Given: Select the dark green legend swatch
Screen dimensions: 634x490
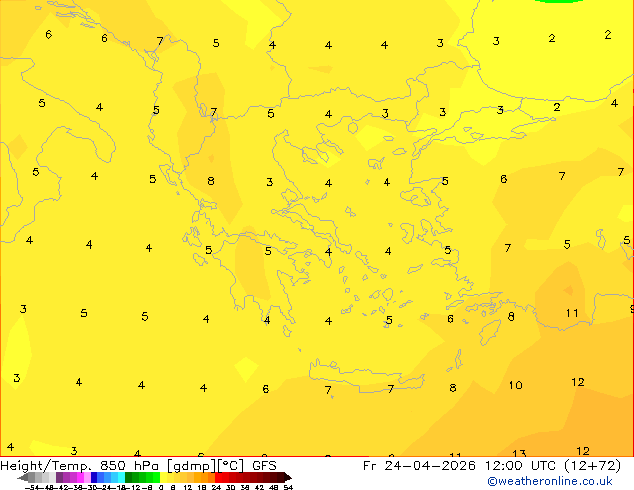Looking at the screenshot, I should point(128,477).
